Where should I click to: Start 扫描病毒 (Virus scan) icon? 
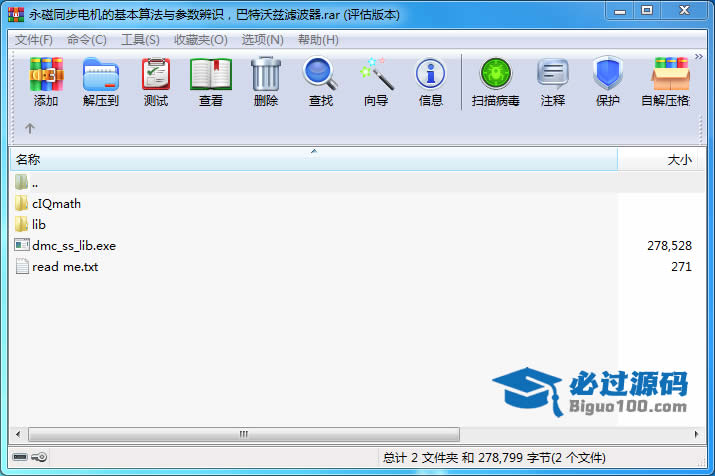coord(496,73)
